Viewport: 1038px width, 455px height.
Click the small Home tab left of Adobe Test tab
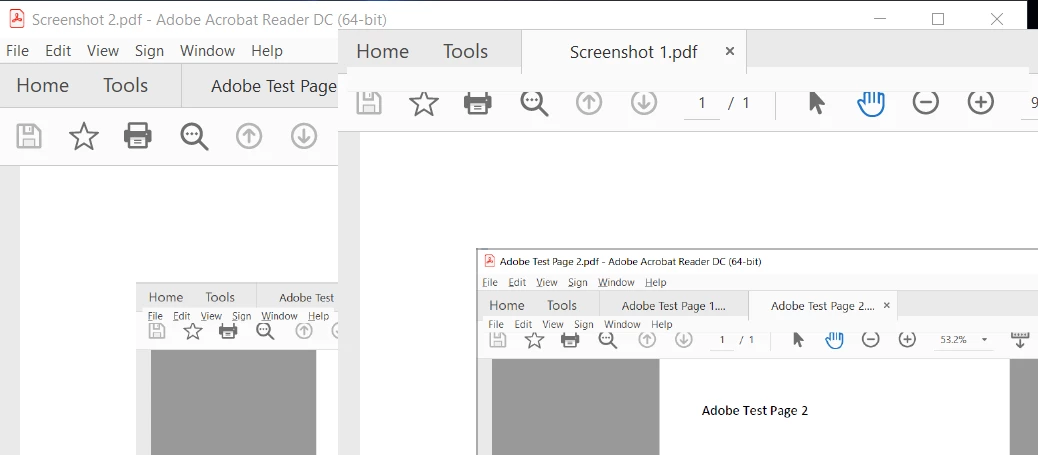[165, 297]
